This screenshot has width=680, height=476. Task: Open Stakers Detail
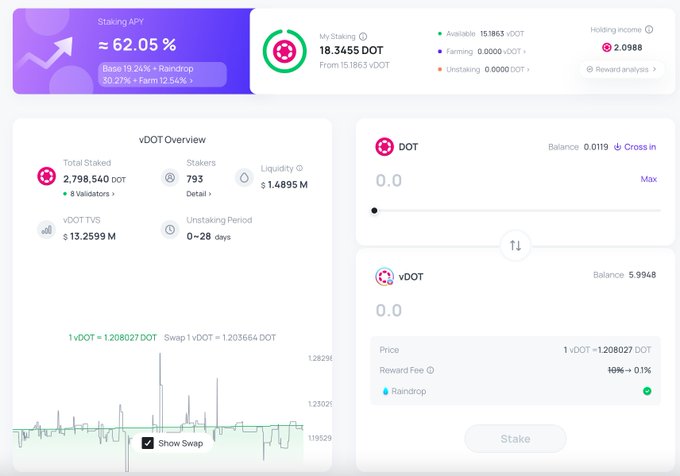coord(199,194)
